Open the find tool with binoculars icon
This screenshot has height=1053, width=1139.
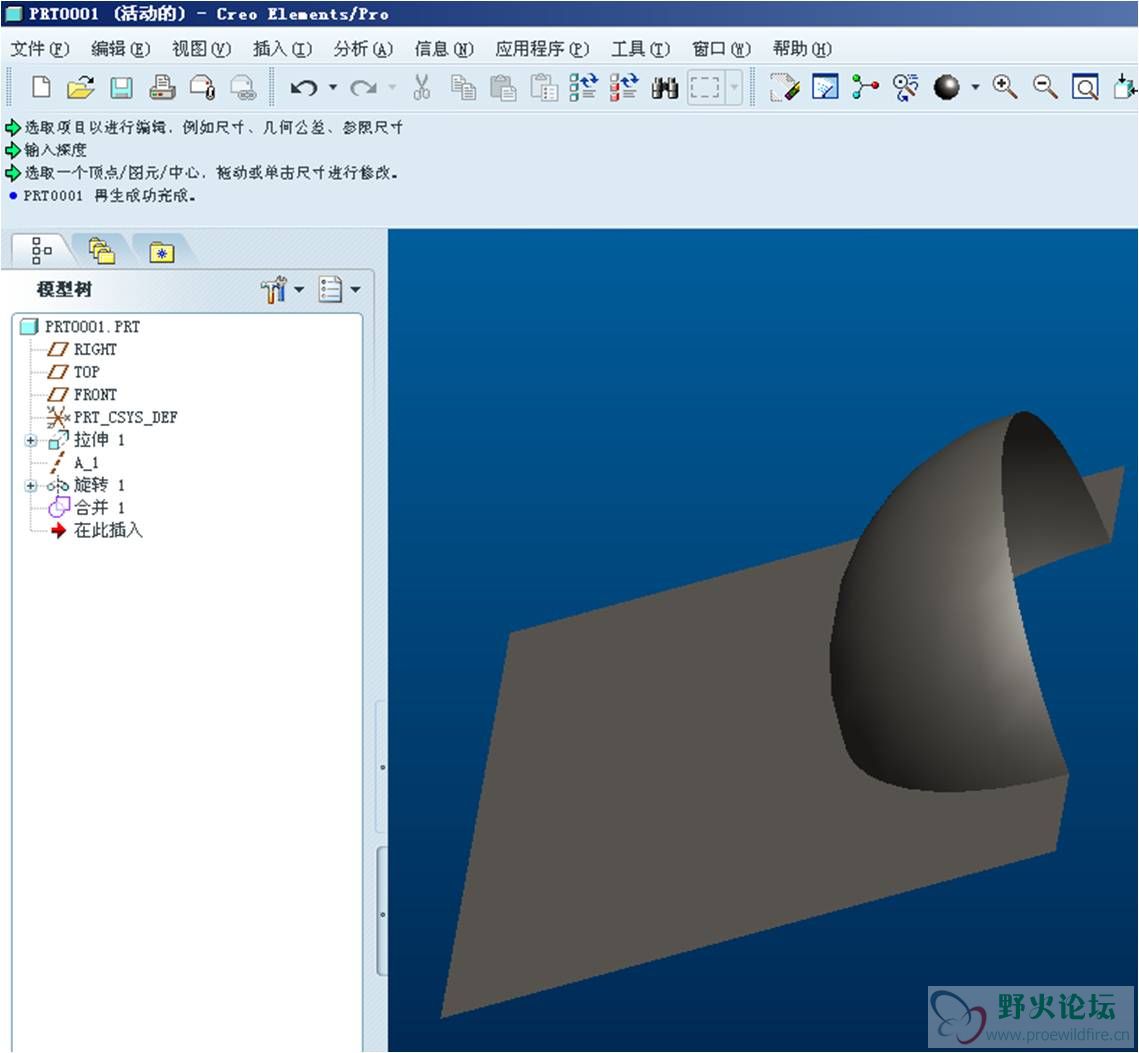pyautogui.click(x=665, y=88)
